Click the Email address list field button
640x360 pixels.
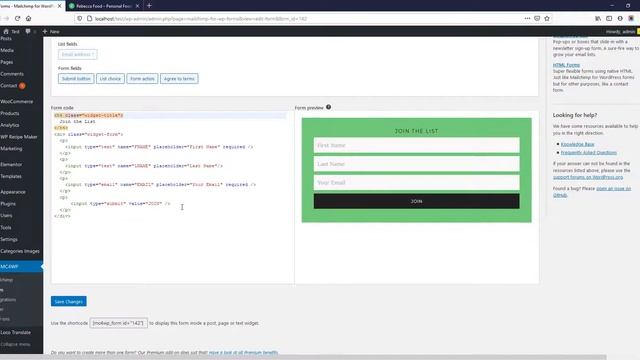point(78,54)
